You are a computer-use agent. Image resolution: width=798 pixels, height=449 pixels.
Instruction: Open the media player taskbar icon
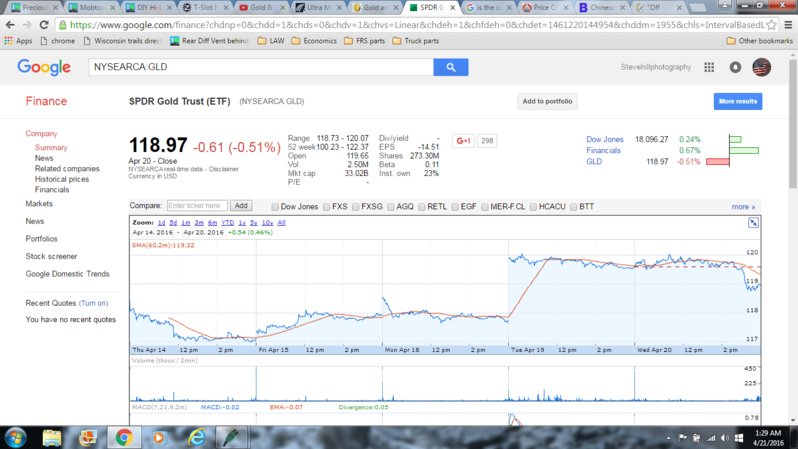[x=159, y=437]
